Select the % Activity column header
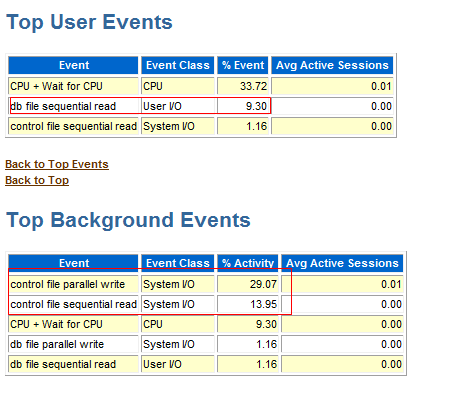The width and height of the screenshot is (456, 395). pyautogui.click(x=248, y=263)
